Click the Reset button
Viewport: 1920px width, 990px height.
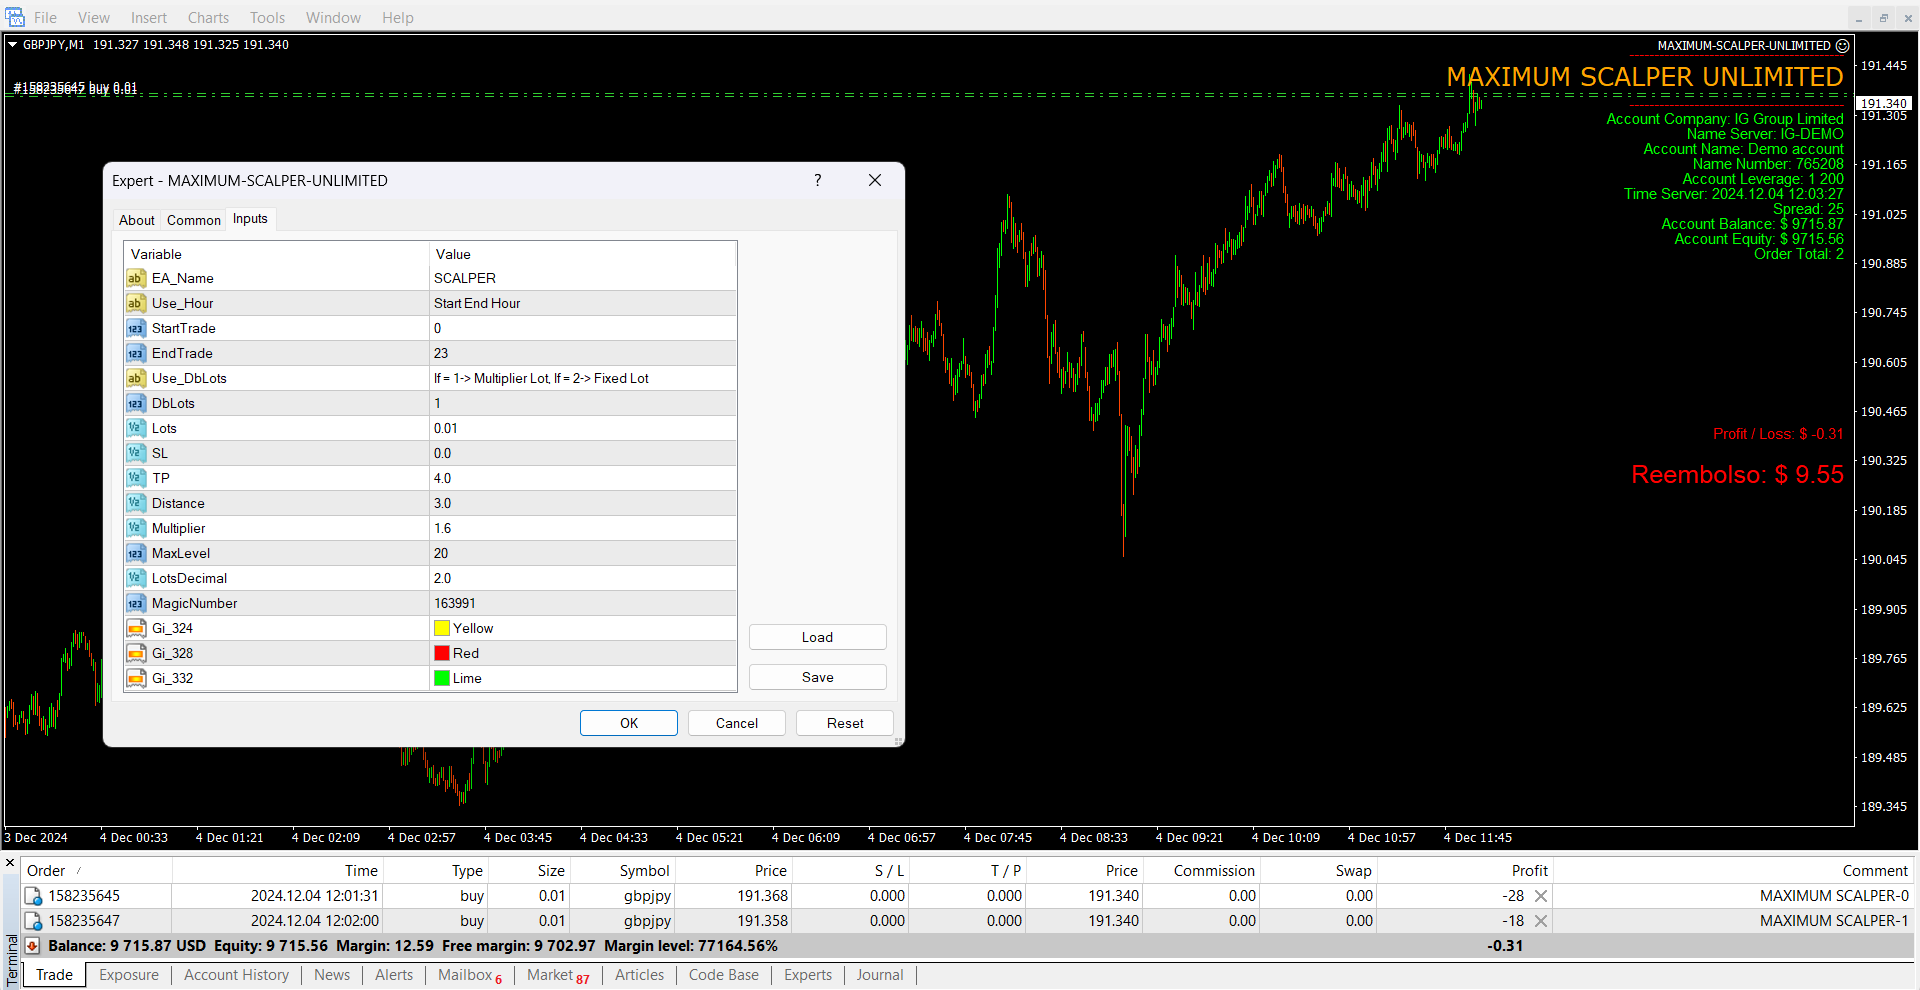pos(845,723)
